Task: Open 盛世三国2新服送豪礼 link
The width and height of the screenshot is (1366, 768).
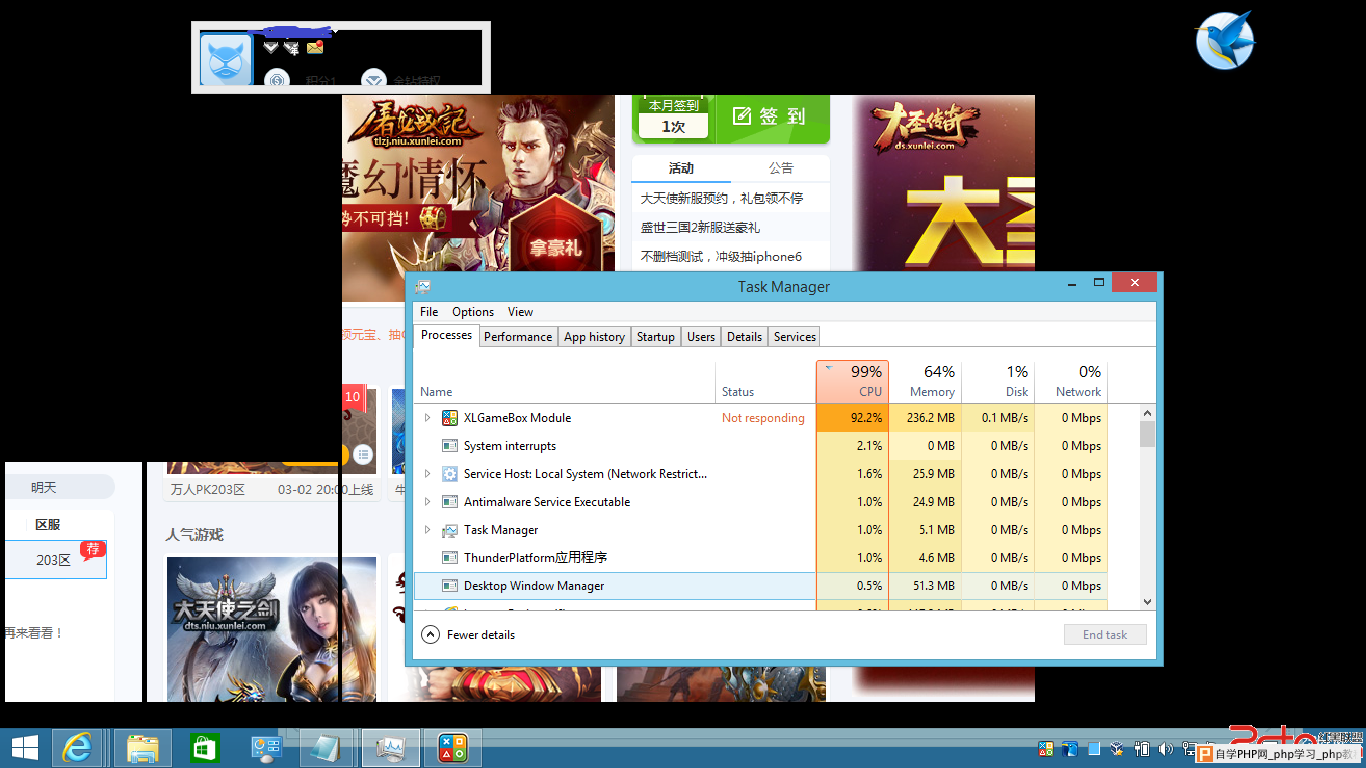Action: coord(700,227)
